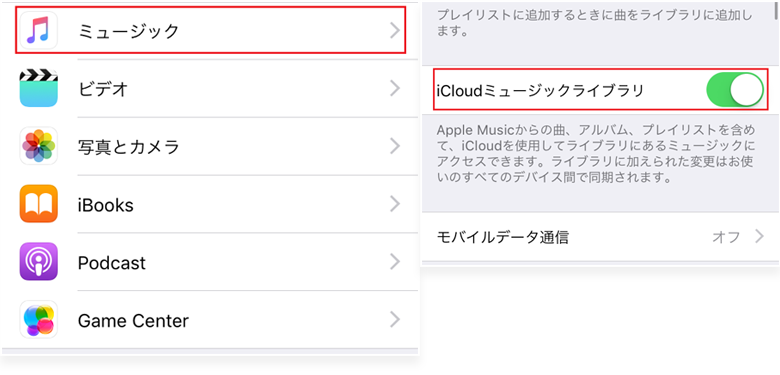780x375 pixels.
Task: Open the Podcast row chevron
Action: (395, 262)
